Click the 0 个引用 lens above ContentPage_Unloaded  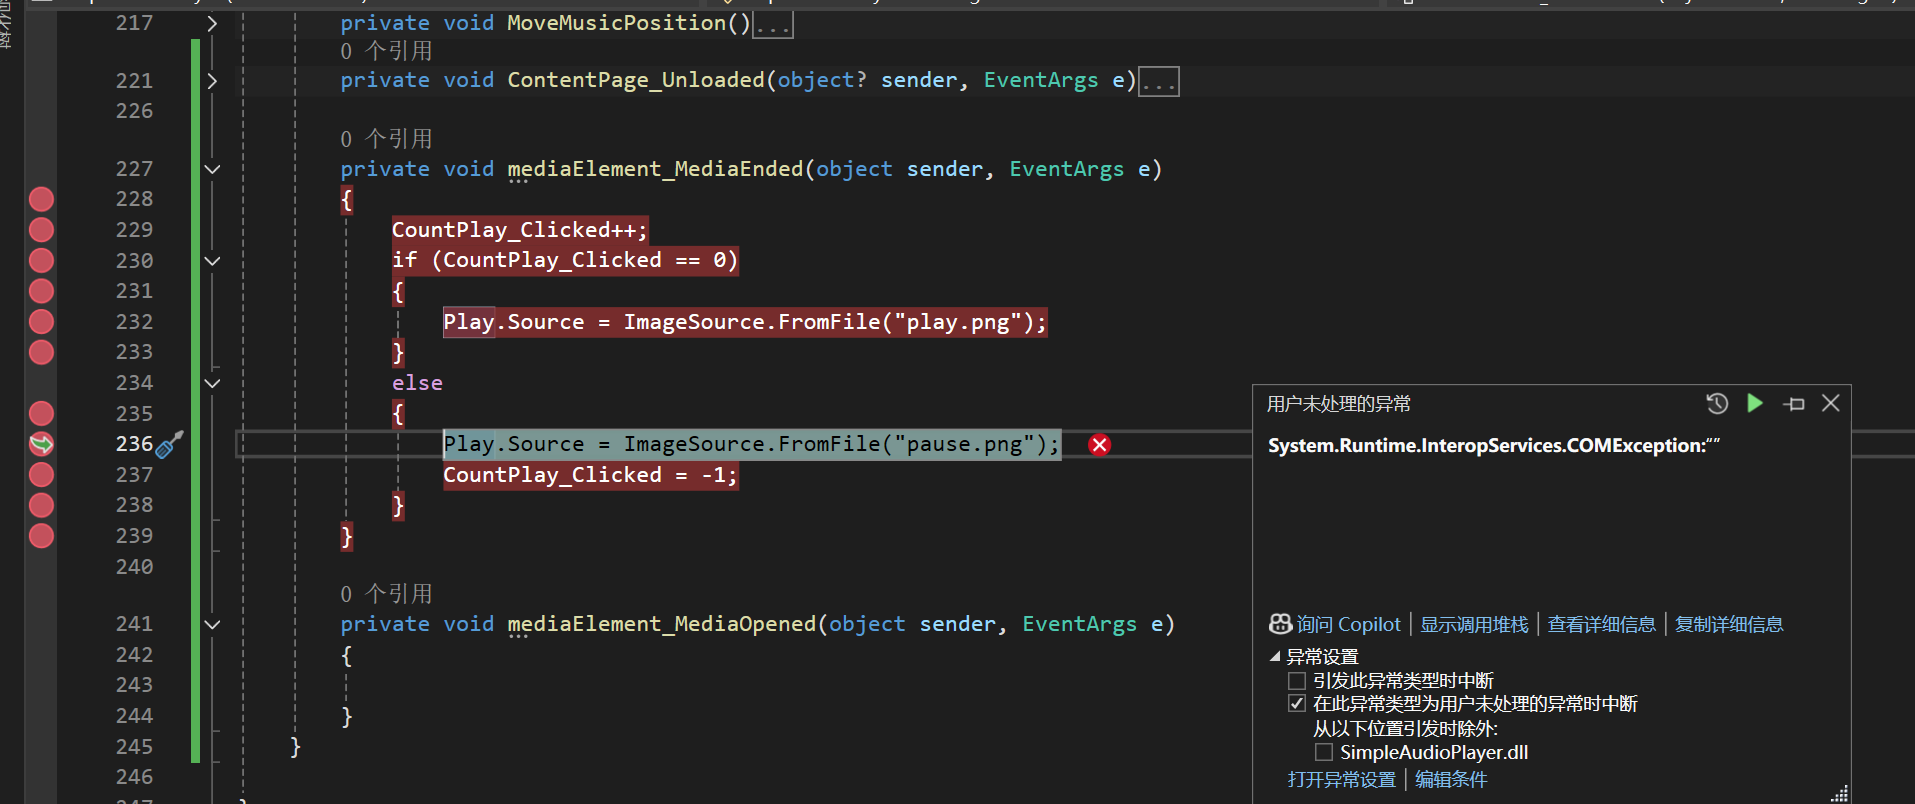pos(386,51)
